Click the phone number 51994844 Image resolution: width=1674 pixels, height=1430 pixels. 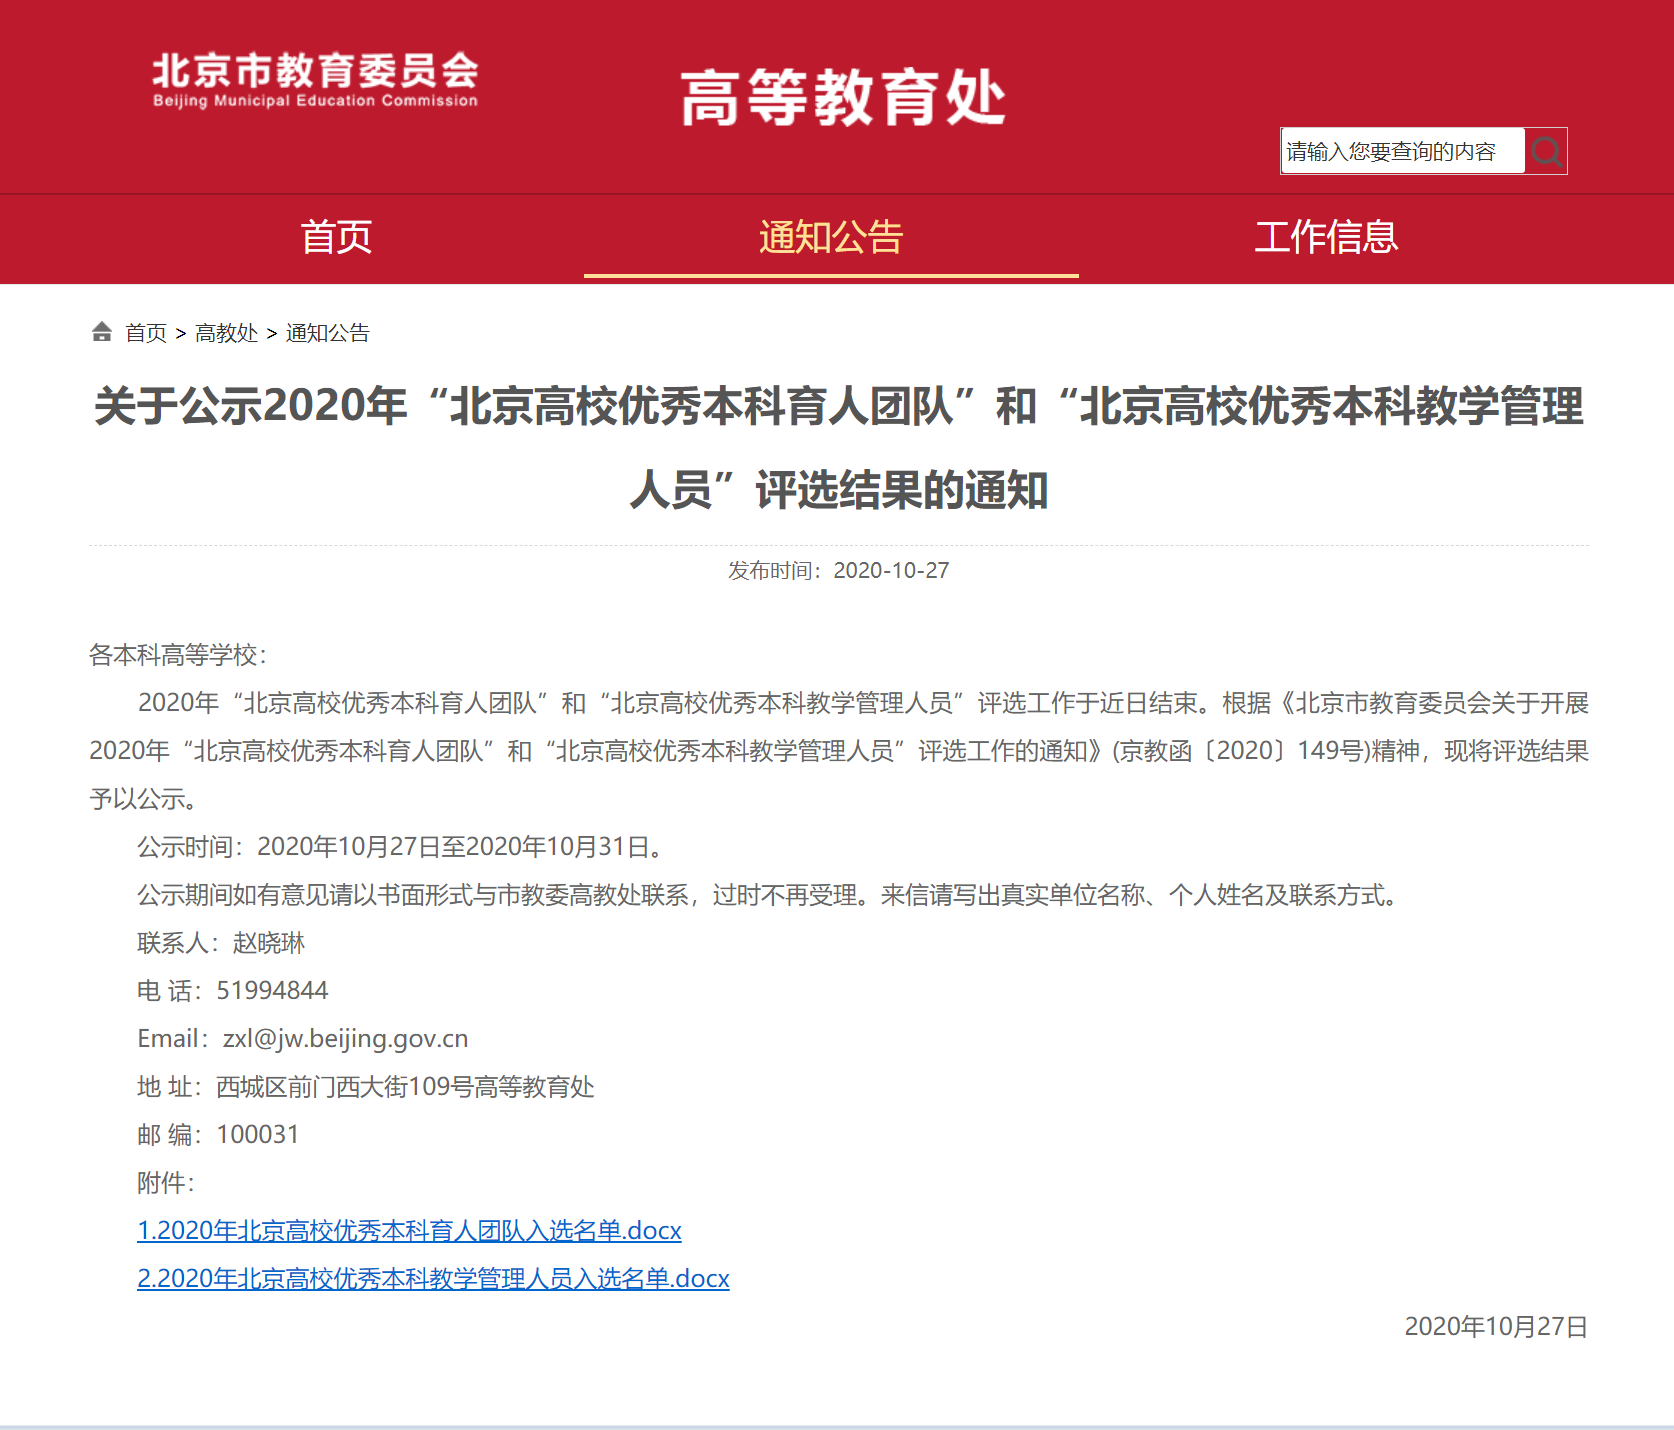coord(272,991)
